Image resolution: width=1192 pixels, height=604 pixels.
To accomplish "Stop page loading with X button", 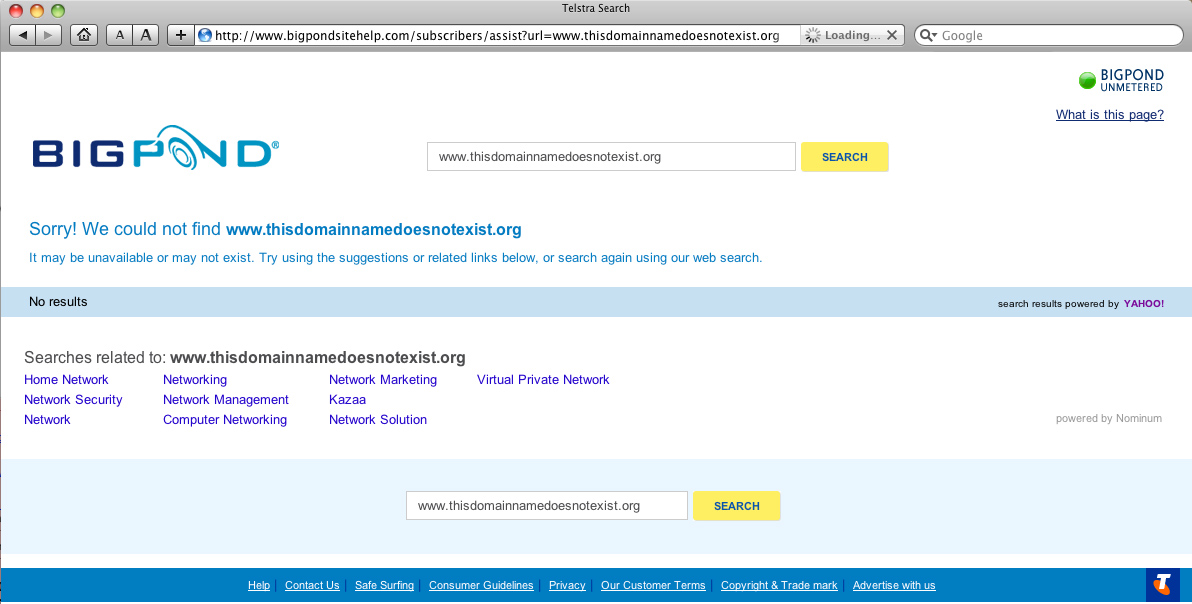I will click(x=892, y=35).
